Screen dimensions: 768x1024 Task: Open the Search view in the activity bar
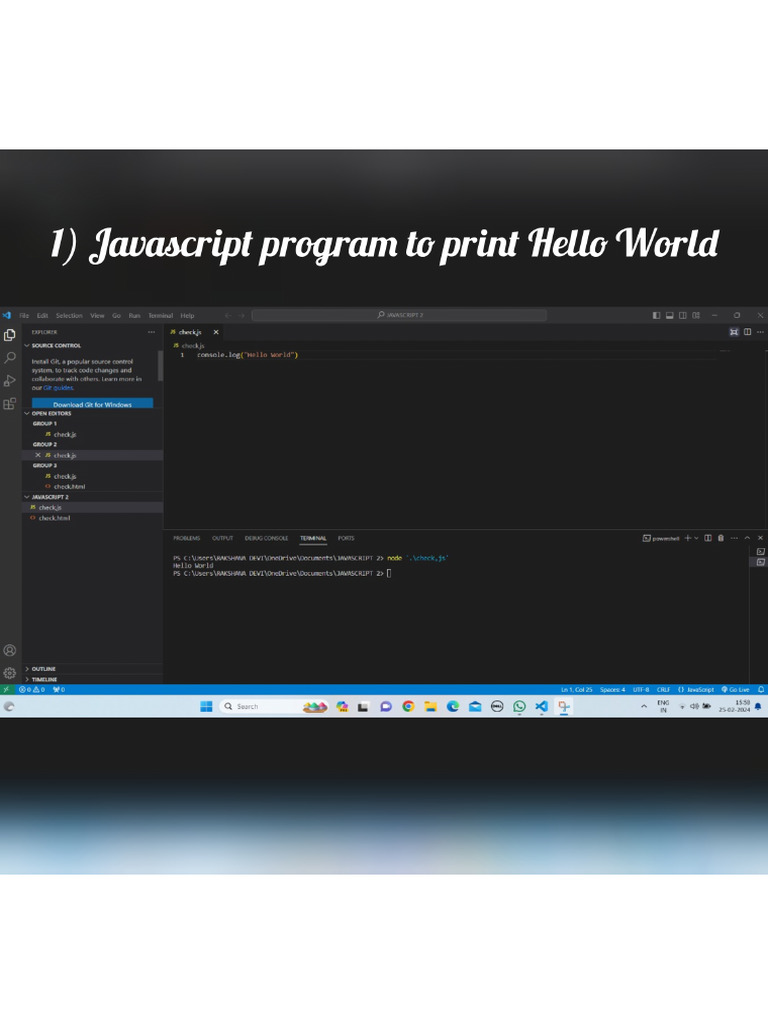pyautogui.click(x=10, y=357)
